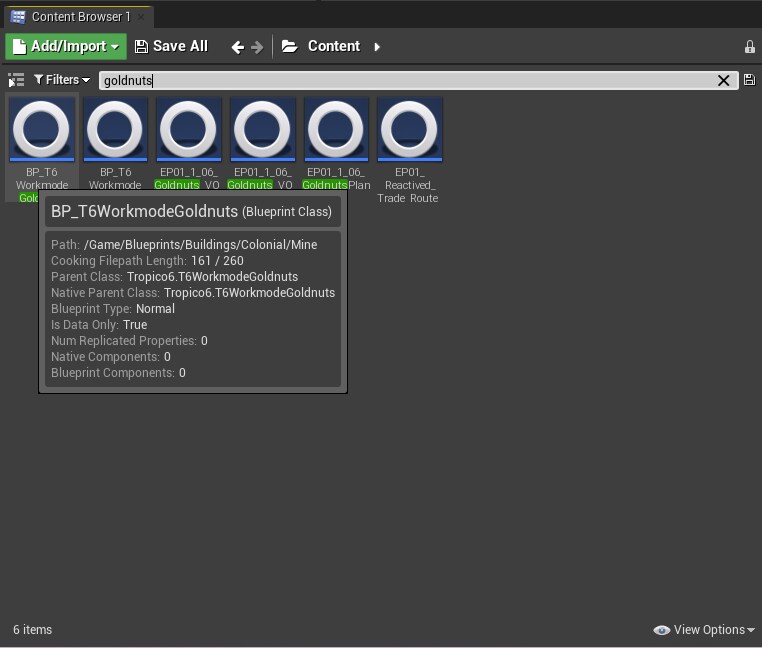Switch to the Content Browser 1 tab

pos(80,17)
